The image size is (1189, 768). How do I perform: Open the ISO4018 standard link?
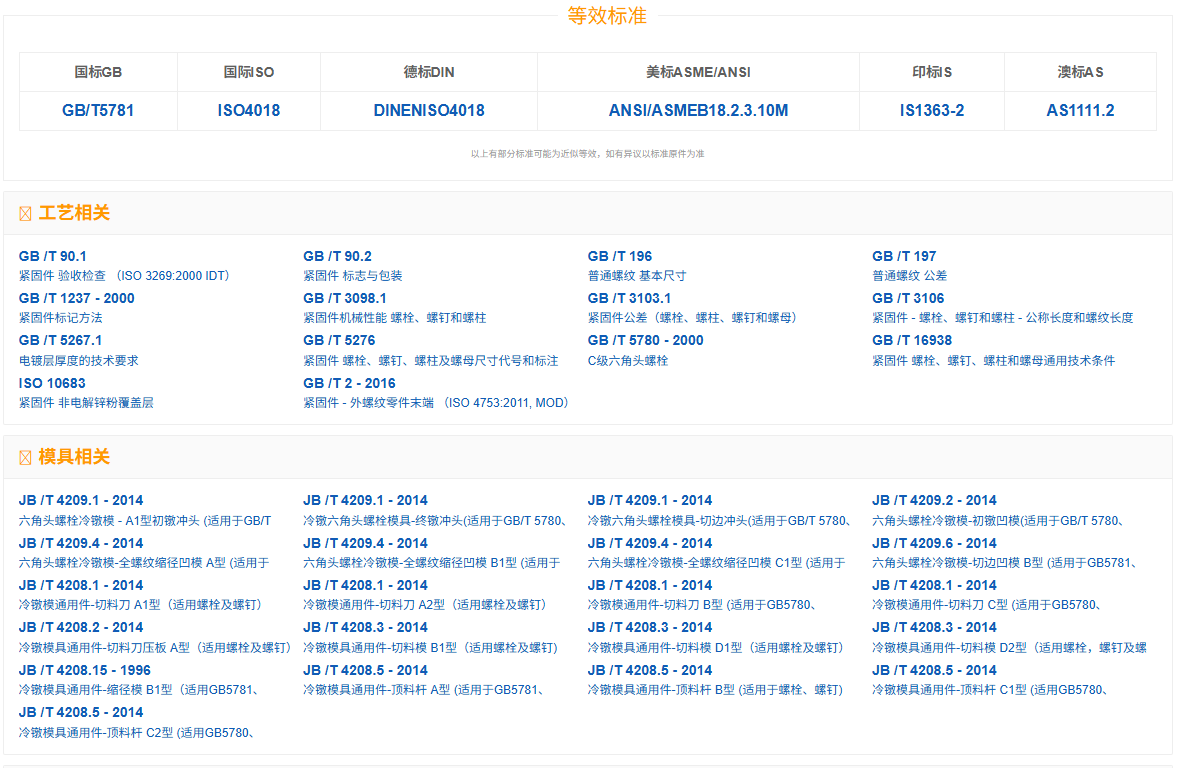point(249,111)
